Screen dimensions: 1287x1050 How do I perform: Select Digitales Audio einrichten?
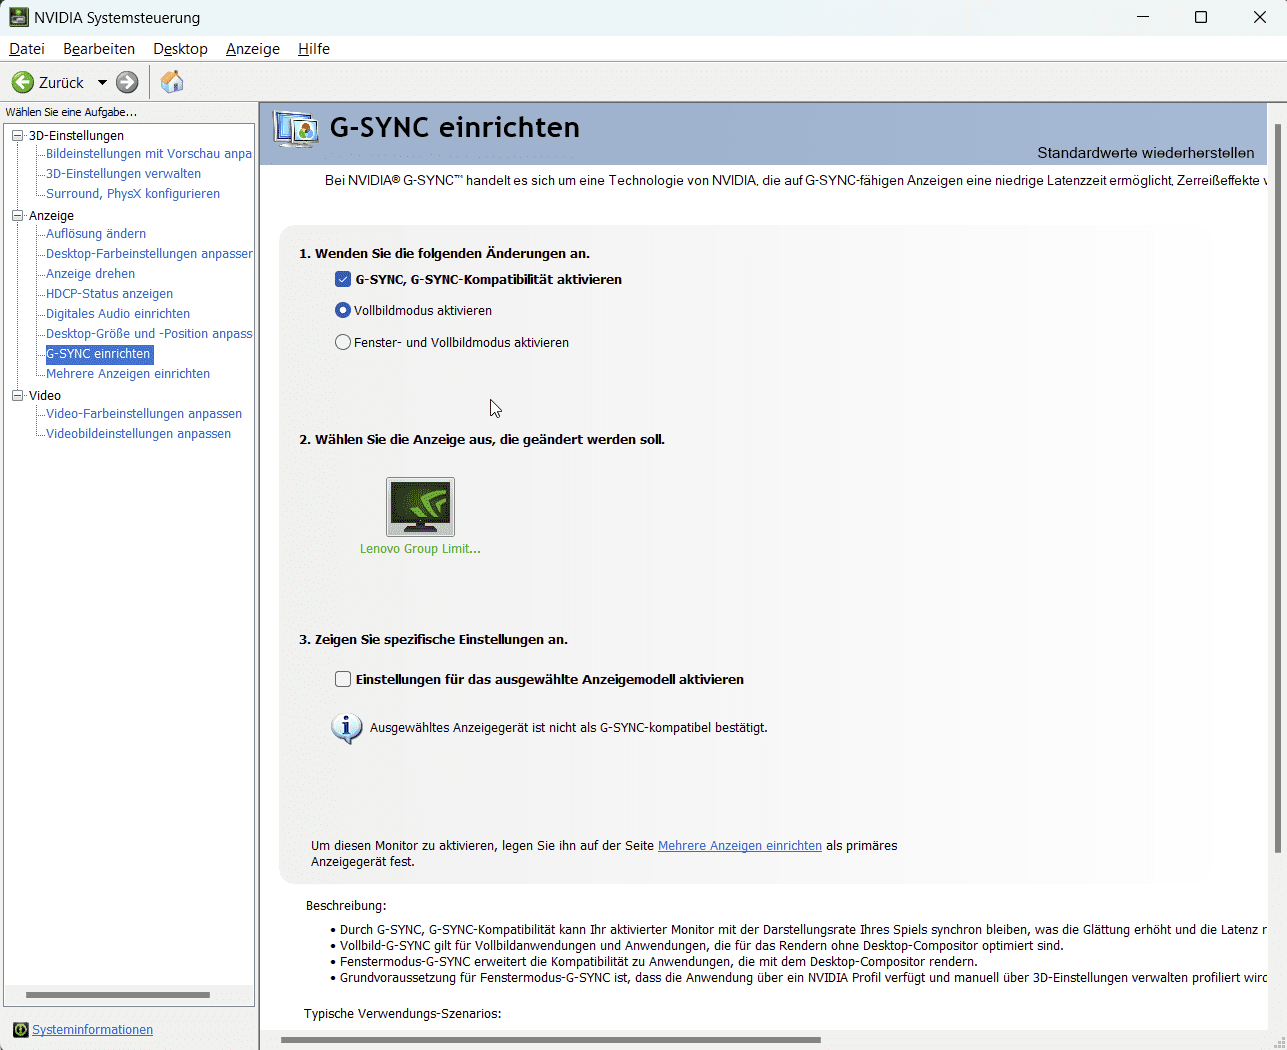[118, 314]
